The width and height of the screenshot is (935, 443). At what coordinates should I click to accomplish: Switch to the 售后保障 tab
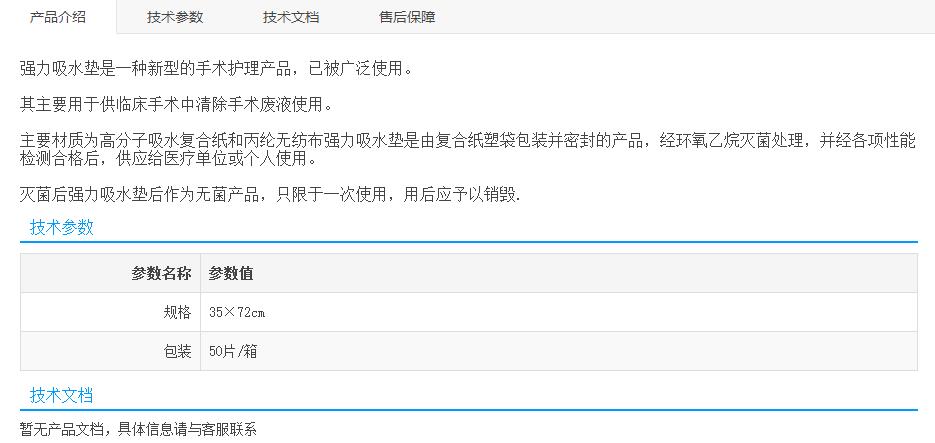[x=407, y=17]
